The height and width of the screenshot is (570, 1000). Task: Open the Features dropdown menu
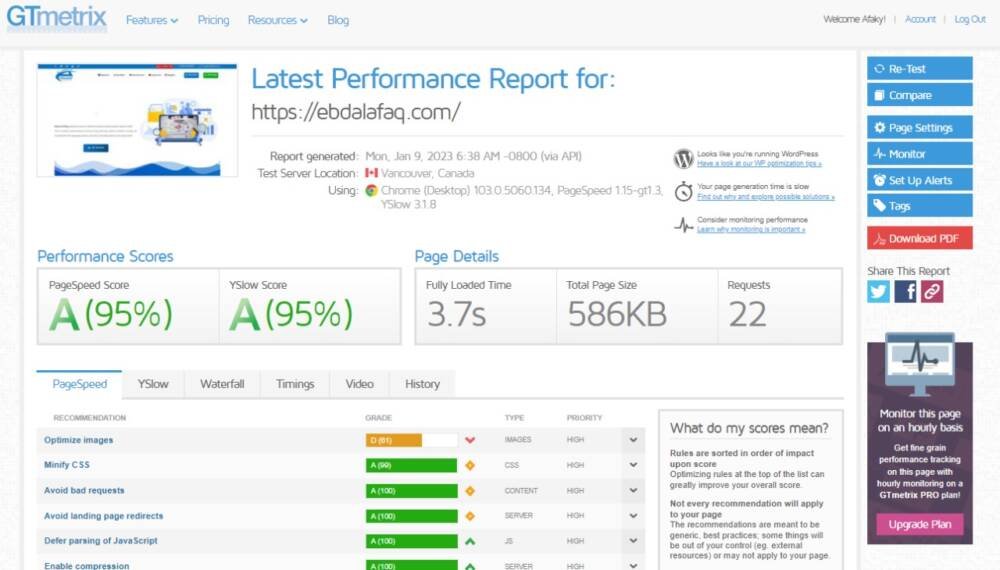[152, 20]
